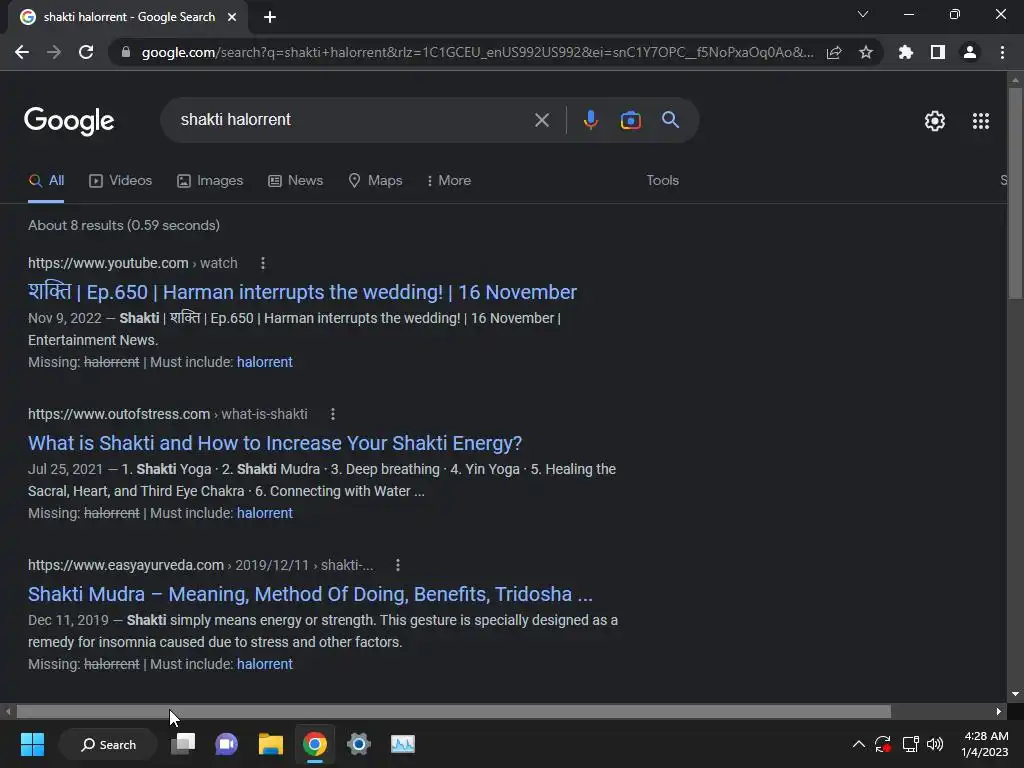Click halorrent must-include link under YouTube result

coord(264,362)
